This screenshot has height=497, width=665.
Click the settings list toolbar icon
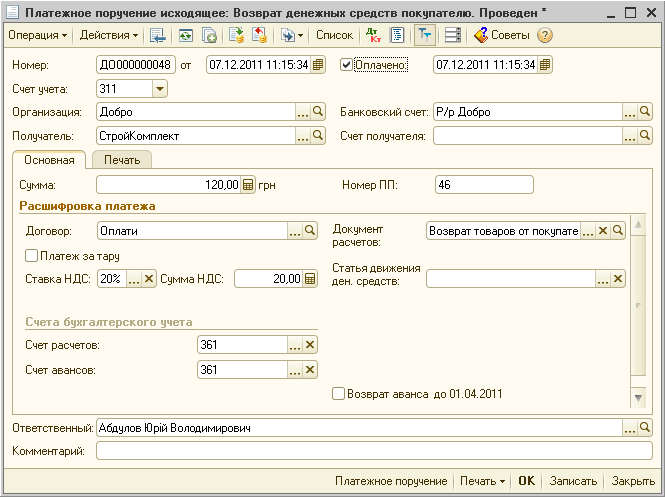pyautogui.click(x=453, y=35)
